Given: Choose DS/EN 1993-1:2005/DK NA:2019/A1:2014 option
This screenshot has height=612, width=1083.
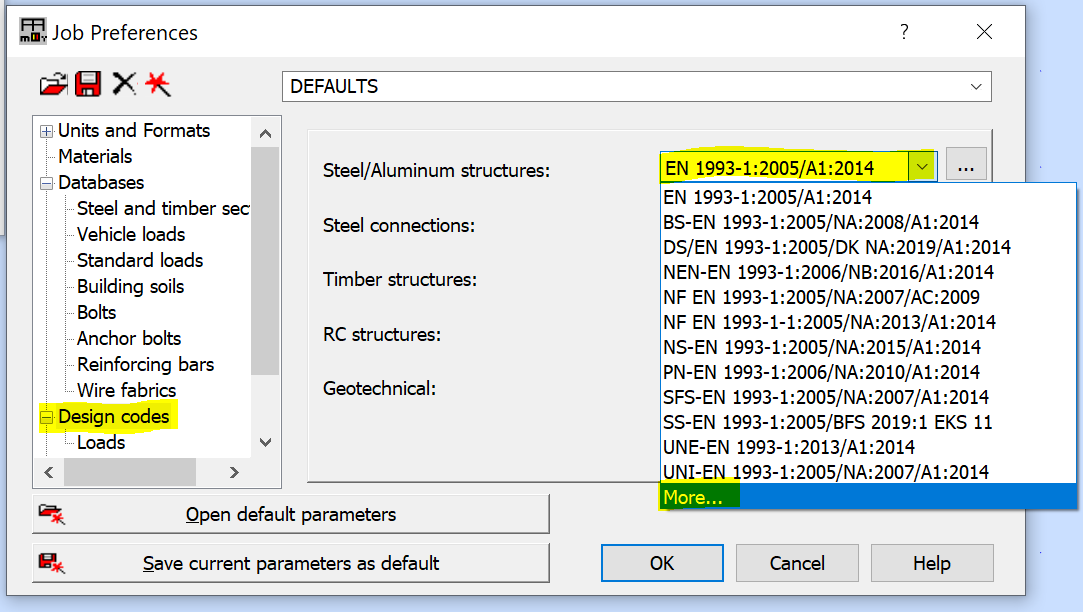Looking at the screenshot, I should pyautogui.click(x=868, y=247).
